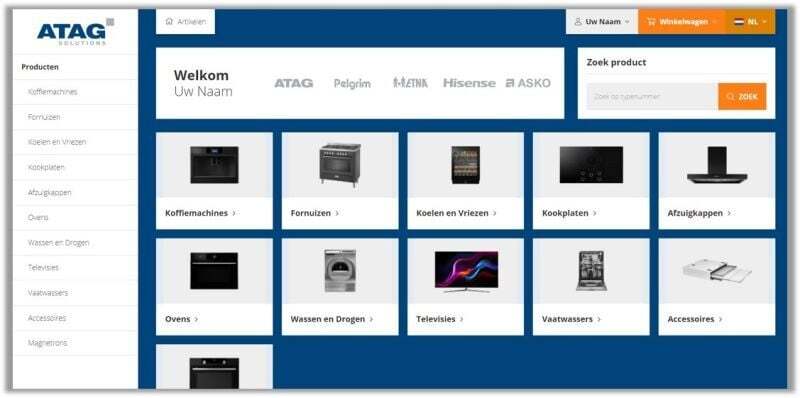Open the NL language dropdown
The height and width of the screenshot is (398, 800).
click(x=750, y=21)
